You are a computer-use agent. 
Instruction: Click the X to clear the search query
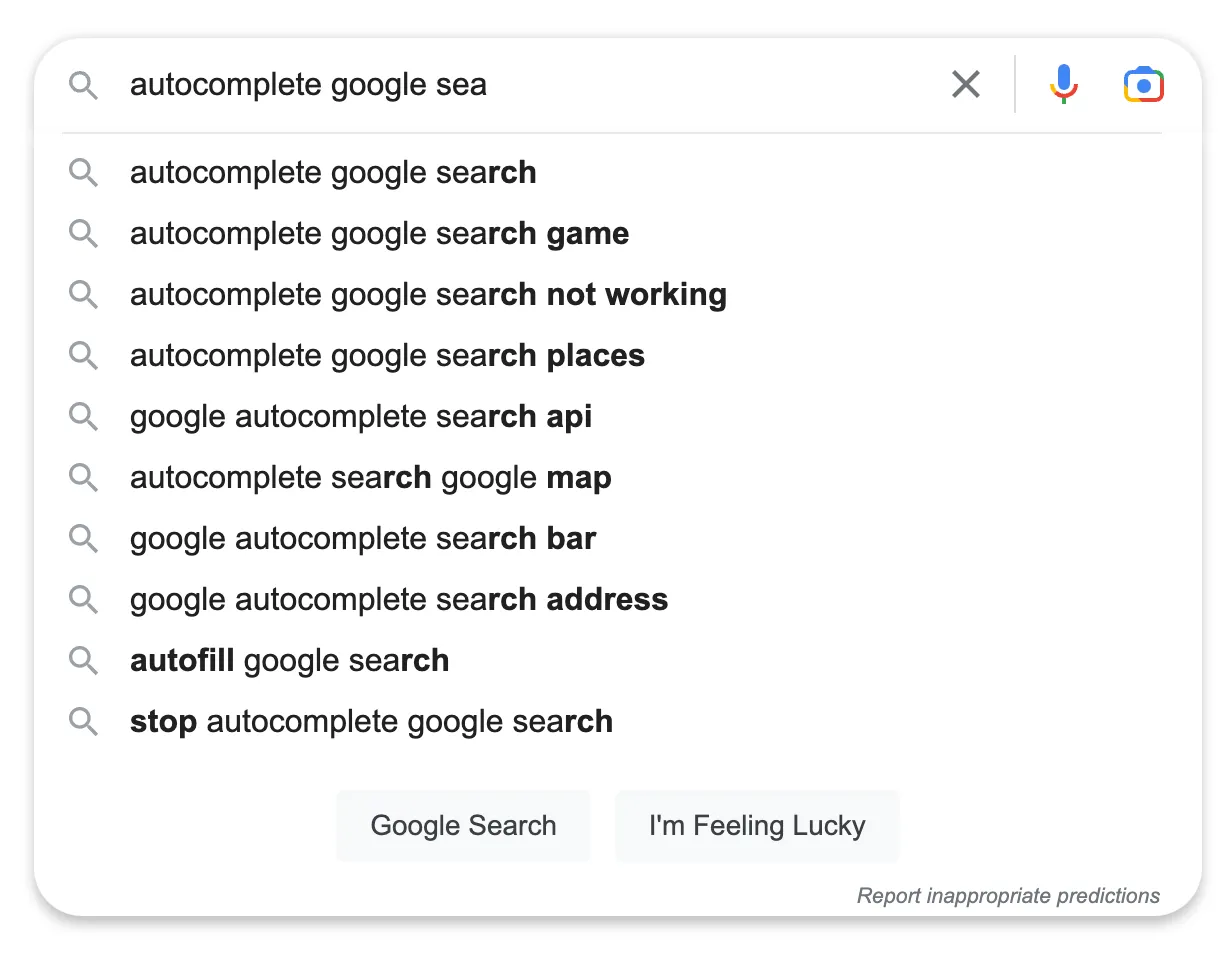(965, 84)
